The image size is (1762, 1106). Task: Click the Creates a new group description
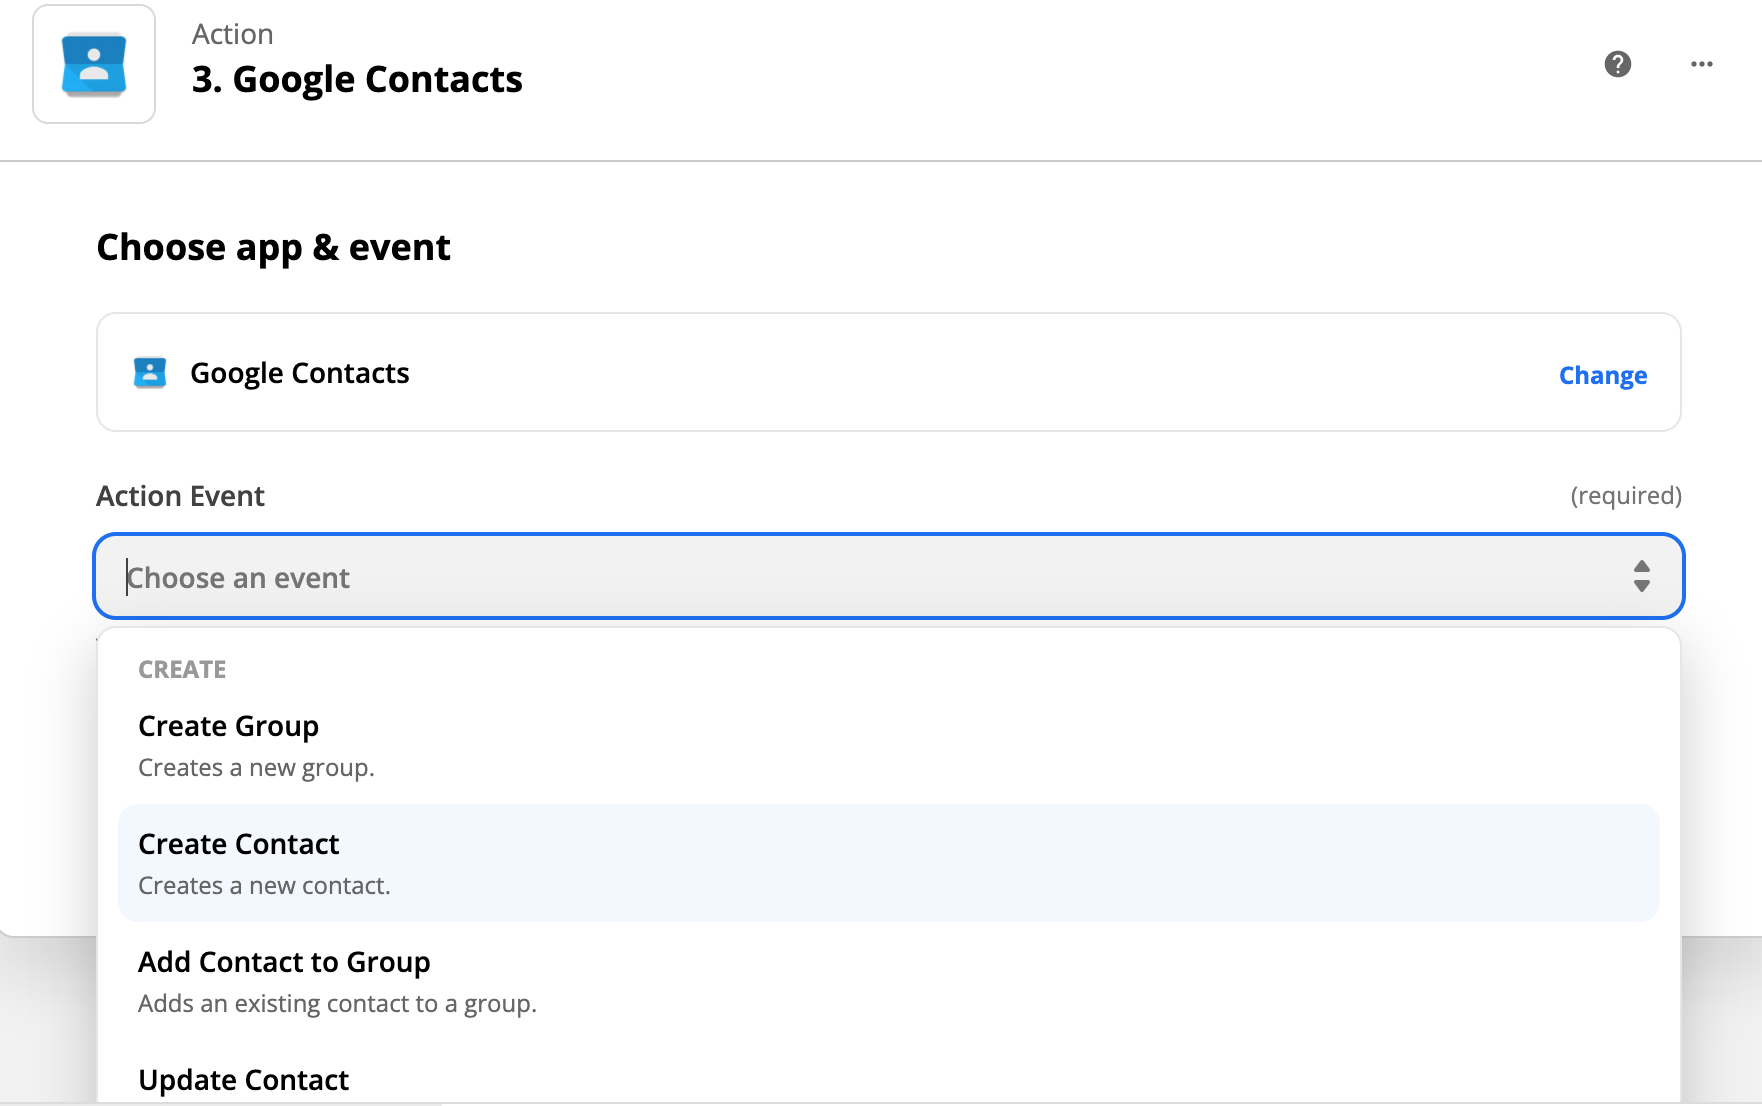256,768
